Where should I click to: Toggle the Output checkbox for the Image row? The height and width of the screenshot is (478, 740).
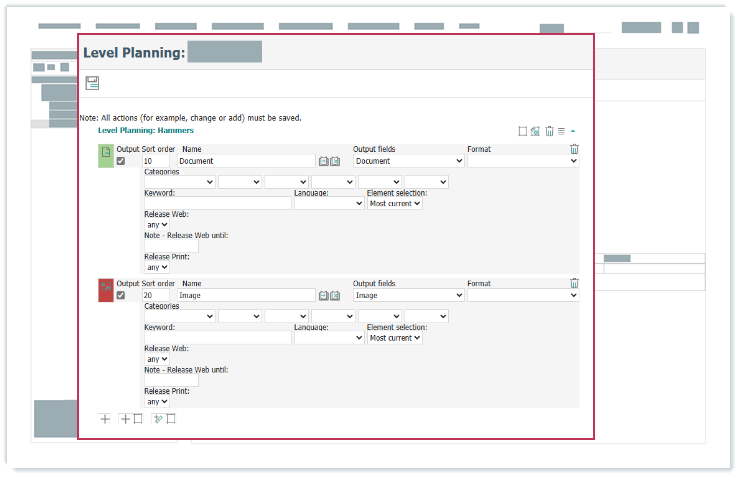point(121,296)
